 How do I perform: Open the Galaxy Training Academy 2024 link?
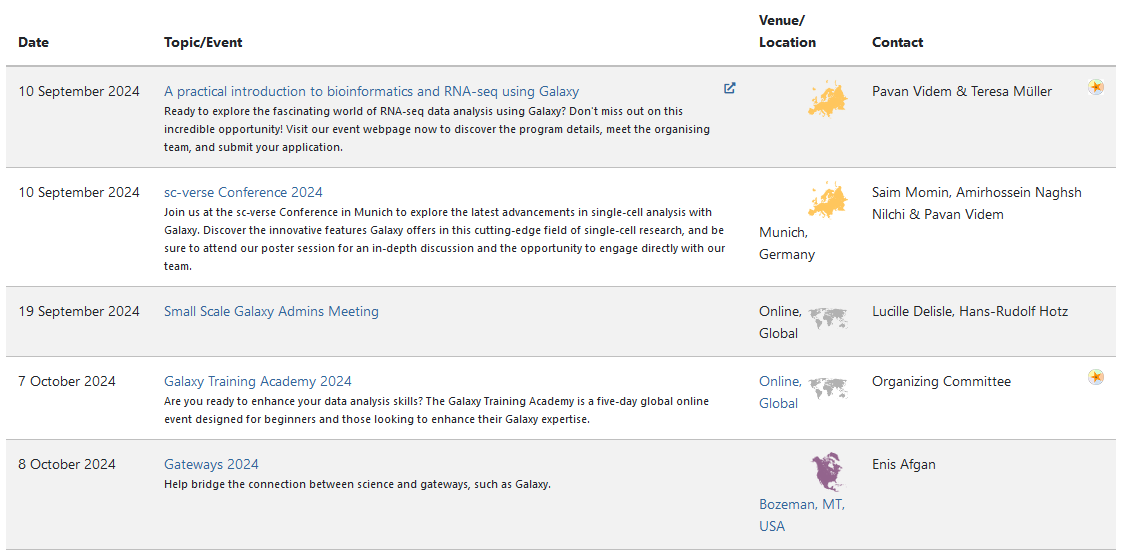pyautogui.click(x=257, y=381)
